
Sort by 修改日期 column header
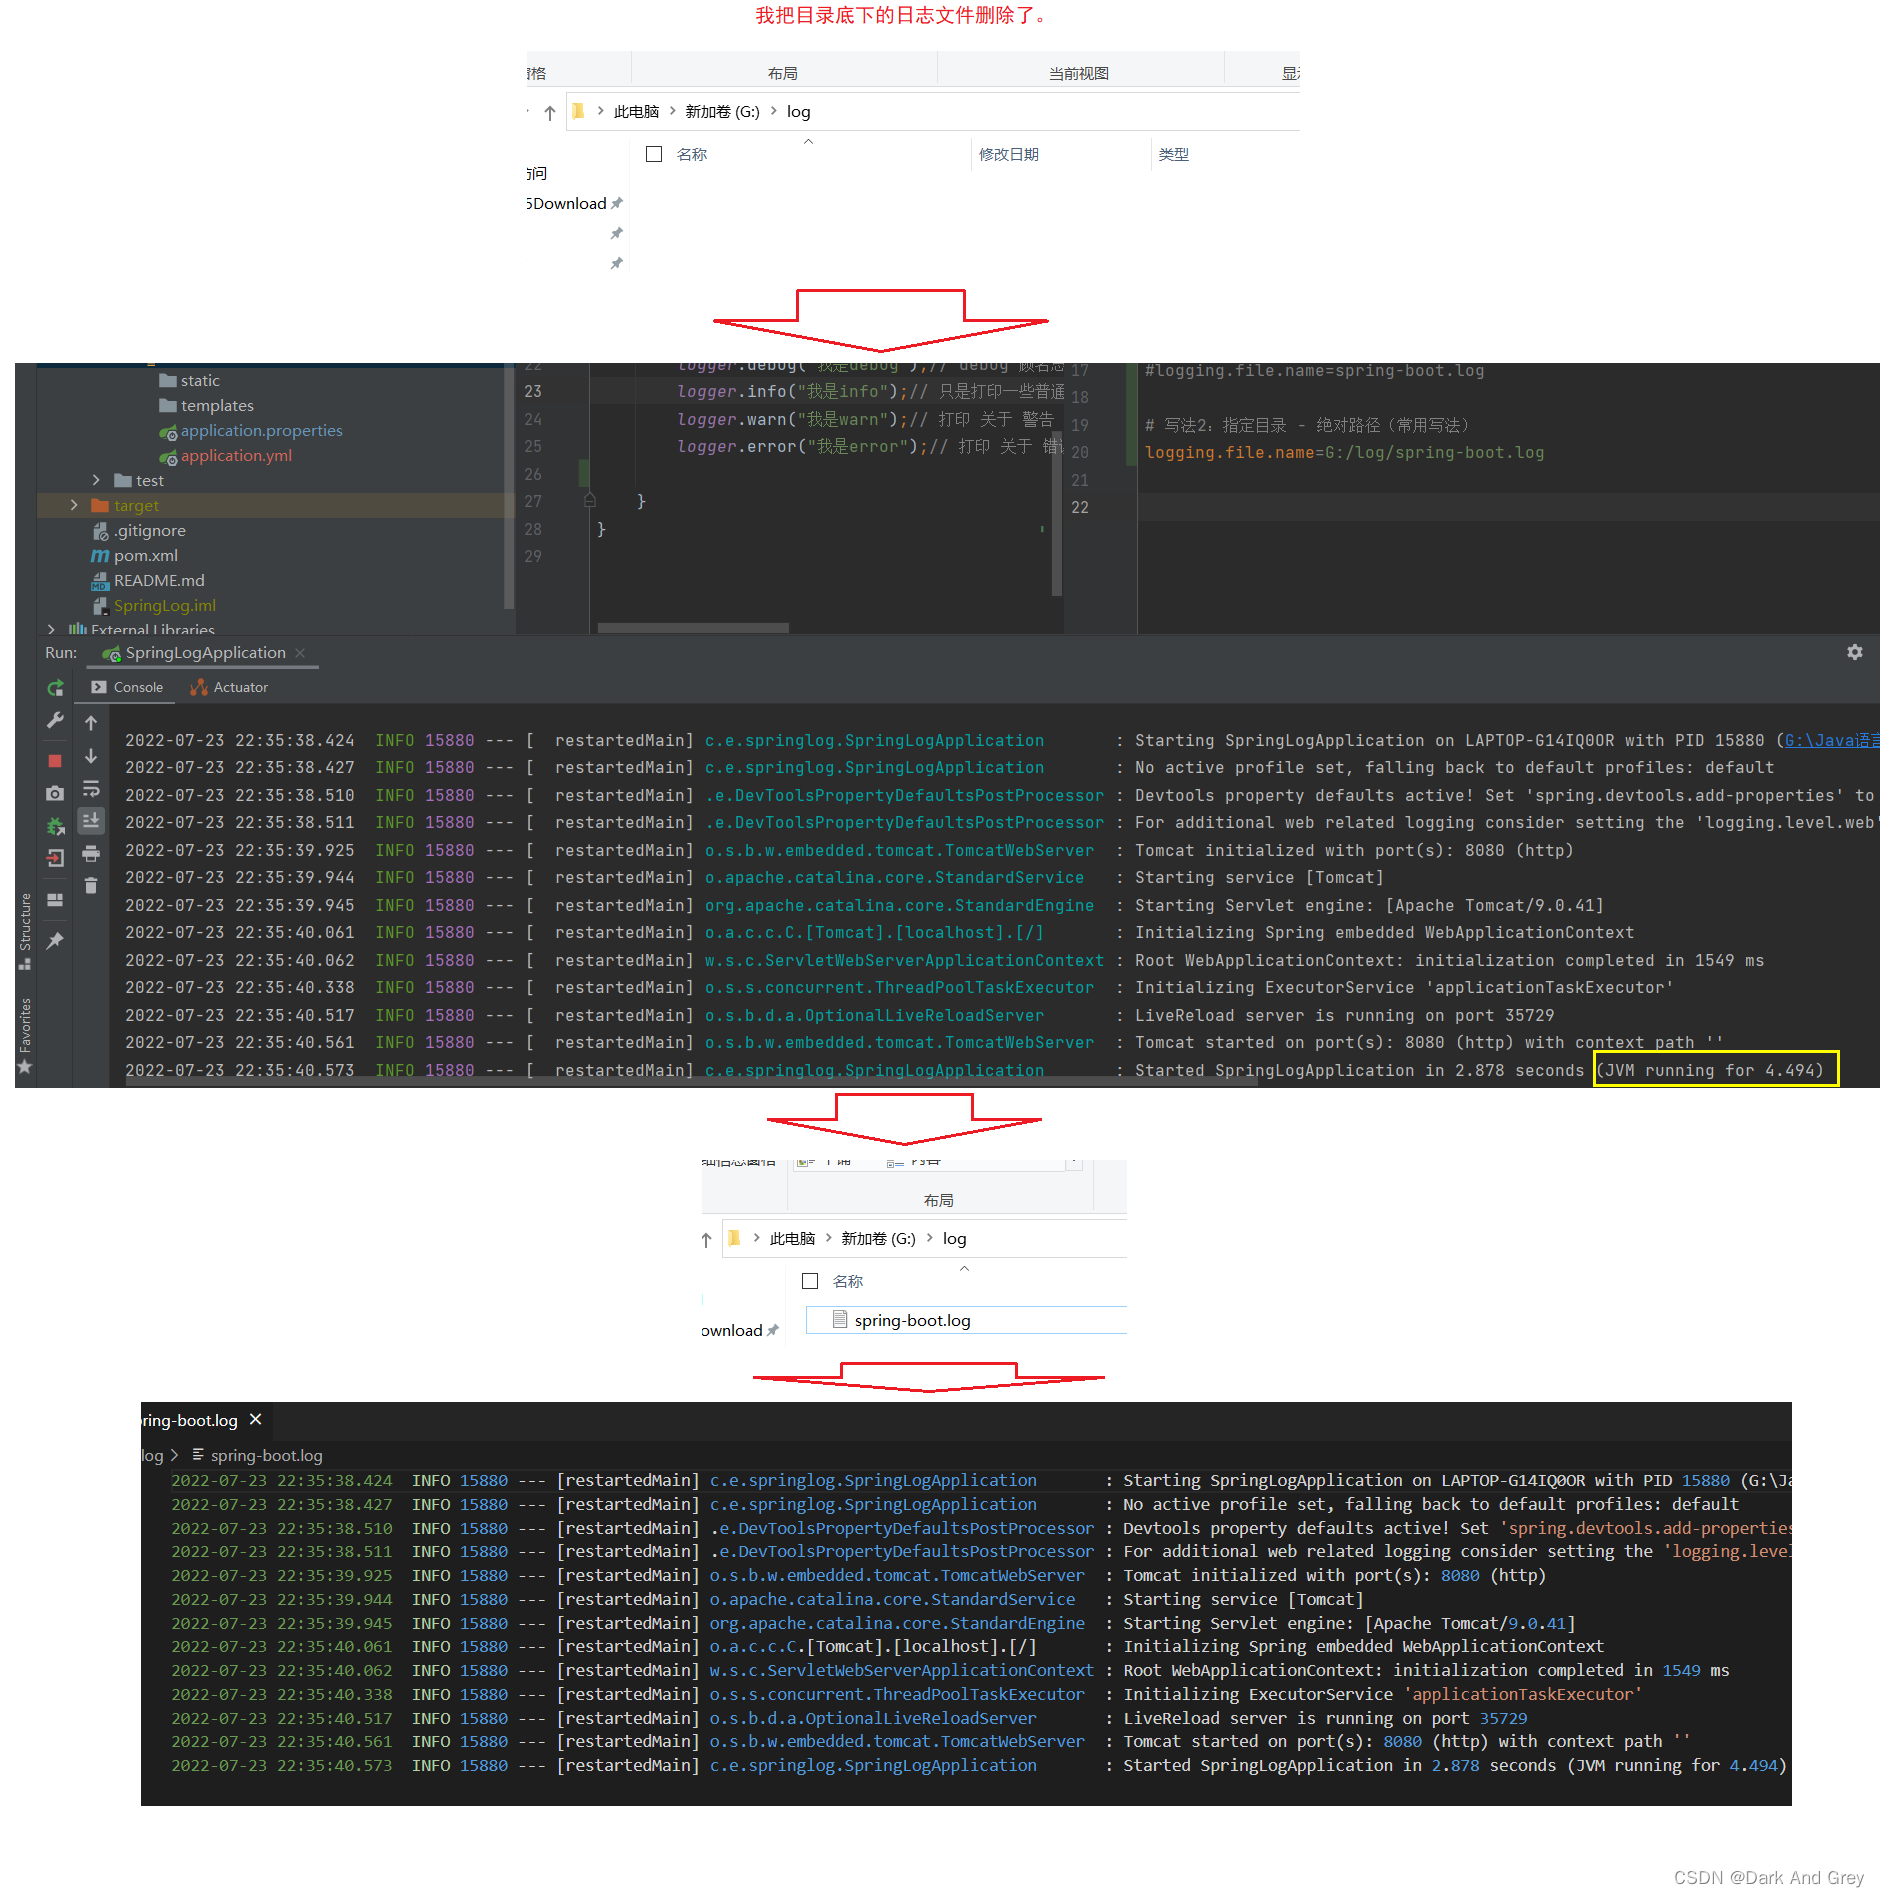coord(1008,154)
